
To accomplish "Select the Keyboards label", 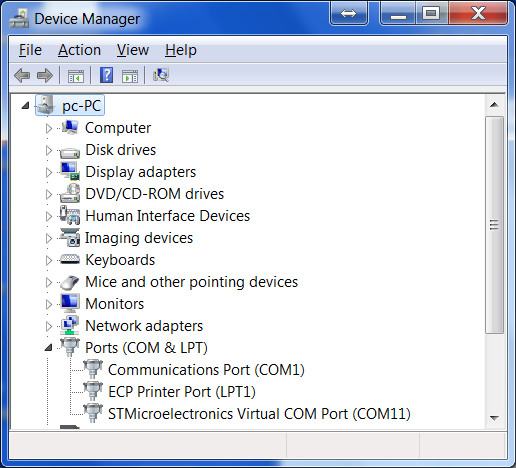I will click(x=120, y=260).
